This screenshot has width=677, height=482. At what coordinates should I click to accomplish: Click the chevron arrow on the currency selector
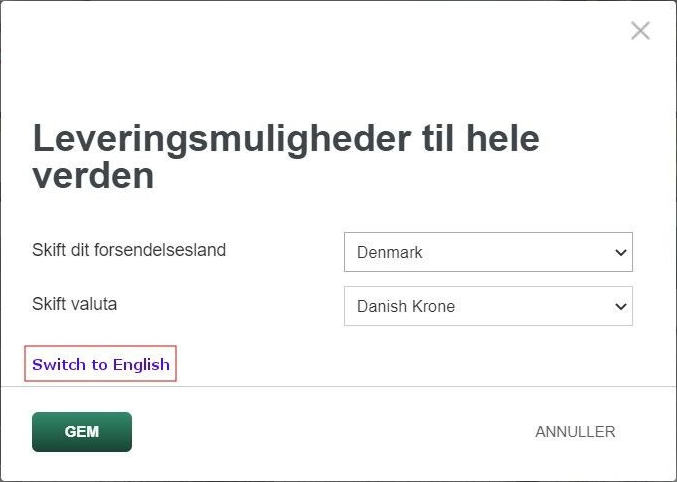click(x=620, y=306)
